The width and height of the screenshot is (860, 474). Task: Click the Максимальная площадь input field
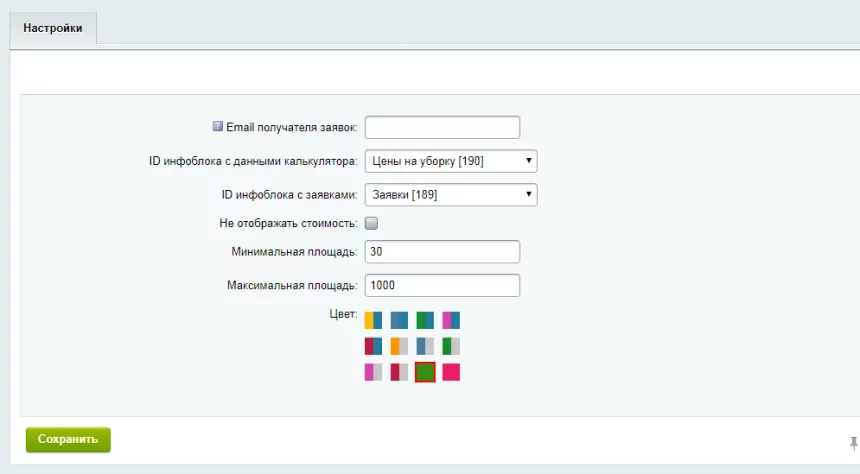coord(442,285)
